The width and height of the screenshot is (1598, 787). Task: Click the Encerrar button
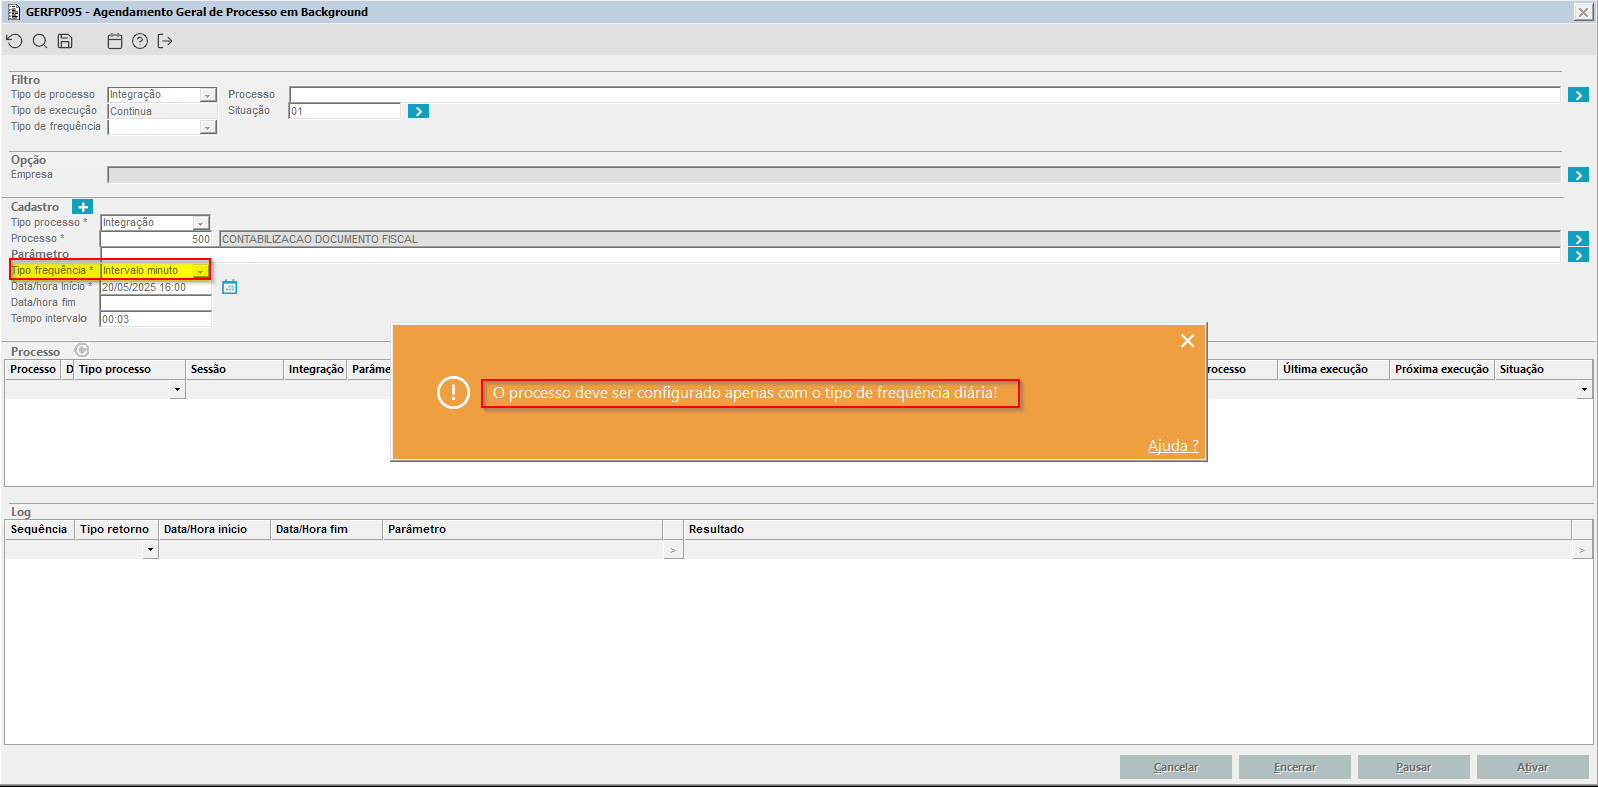pyautogui.click(x=1295, y=767)
